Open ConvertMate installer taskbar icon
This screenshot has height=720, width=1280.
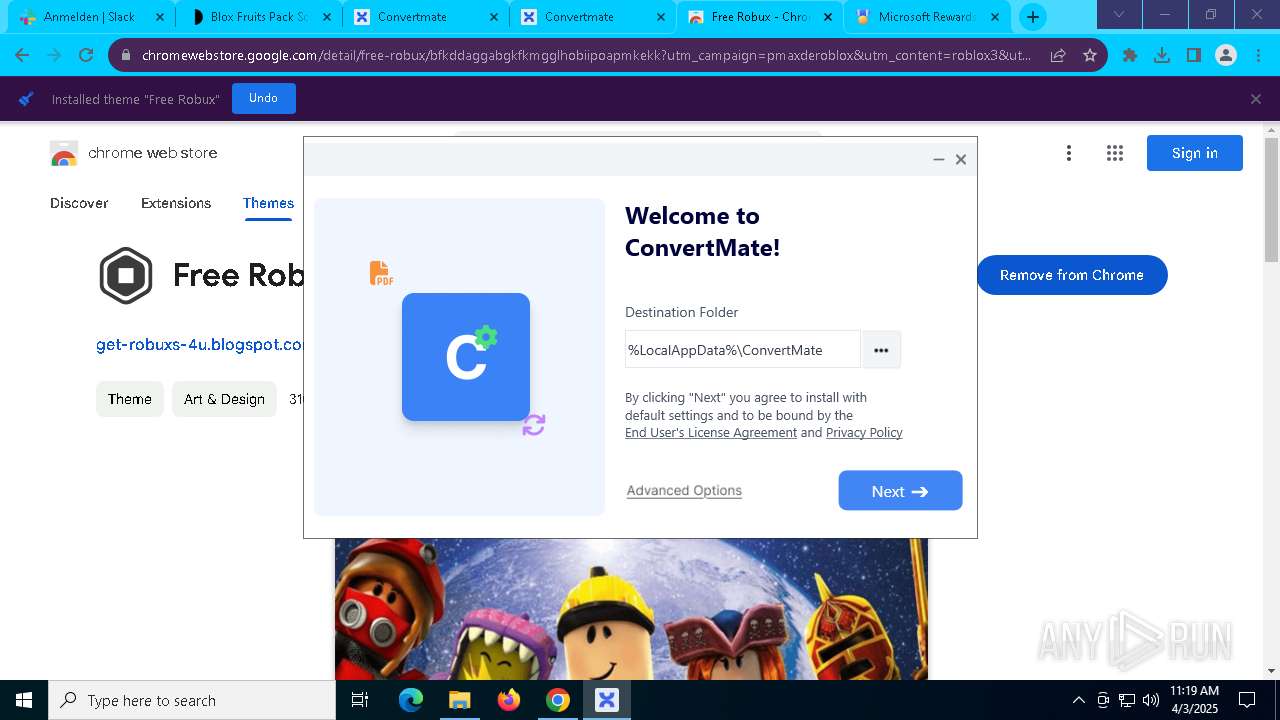click(x=607, y=700)
